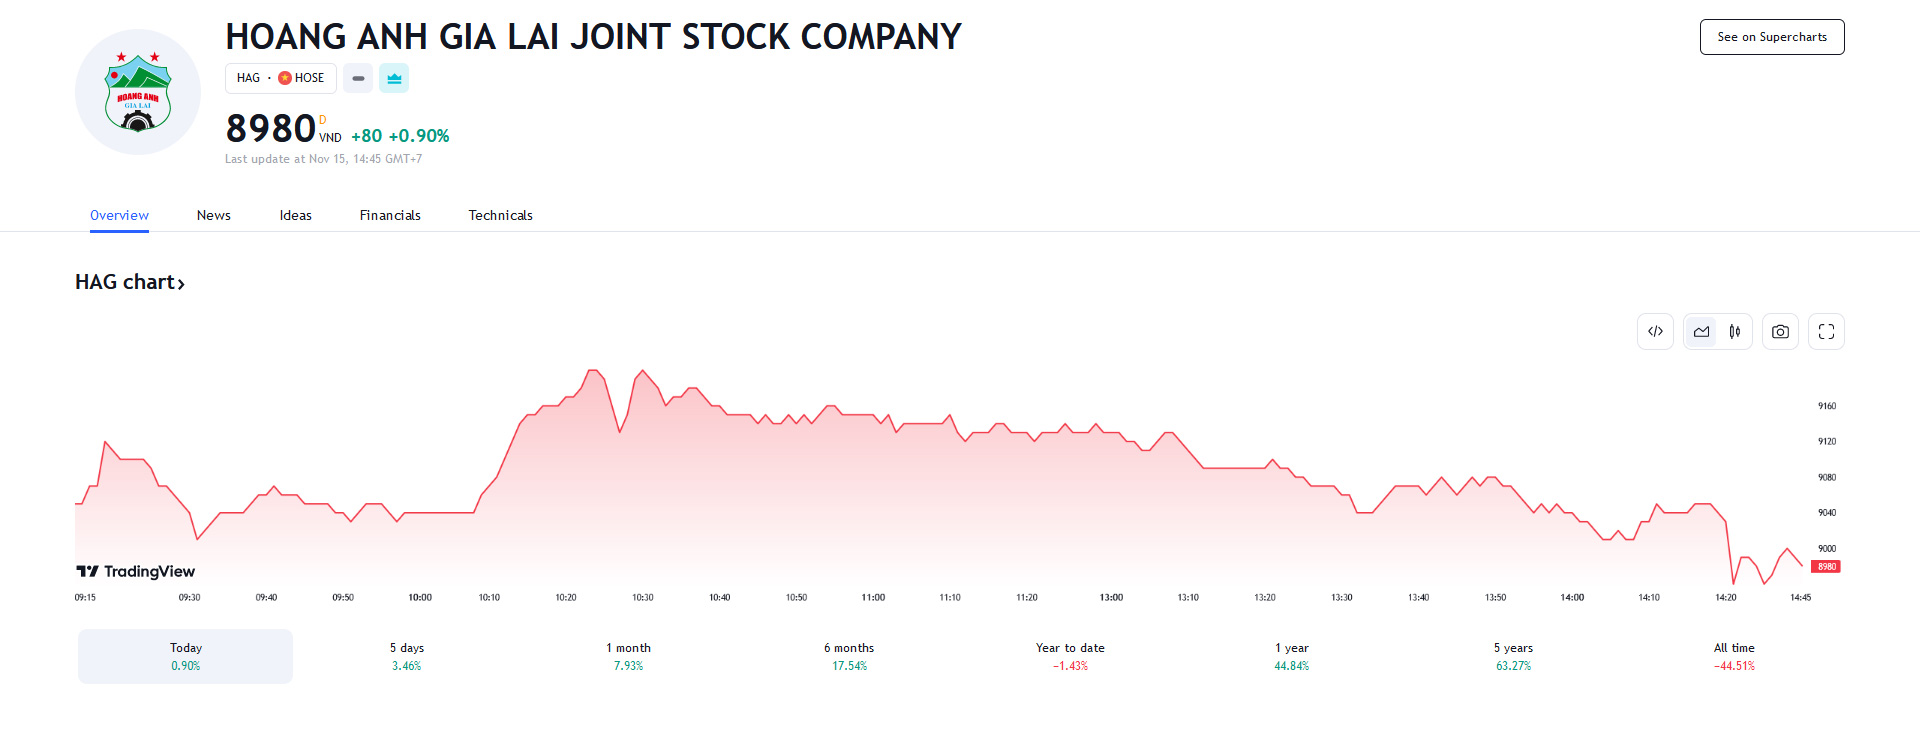Click the TradingView logo on chart
The image size is (1920, 732).
pyautogui.click(x=136, y=571)
